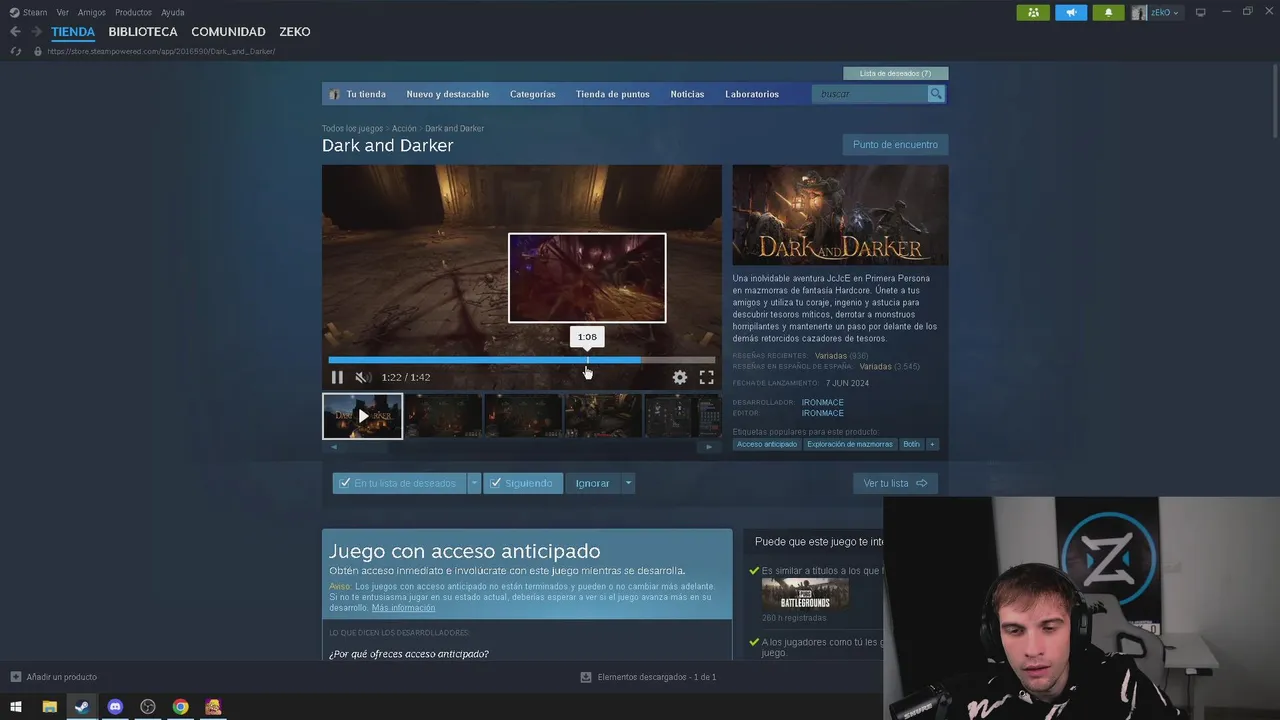Open the recent reviews Variadas link
Image resolution: width=1280 pixels, height=720 pixels.
click(830, 356)
